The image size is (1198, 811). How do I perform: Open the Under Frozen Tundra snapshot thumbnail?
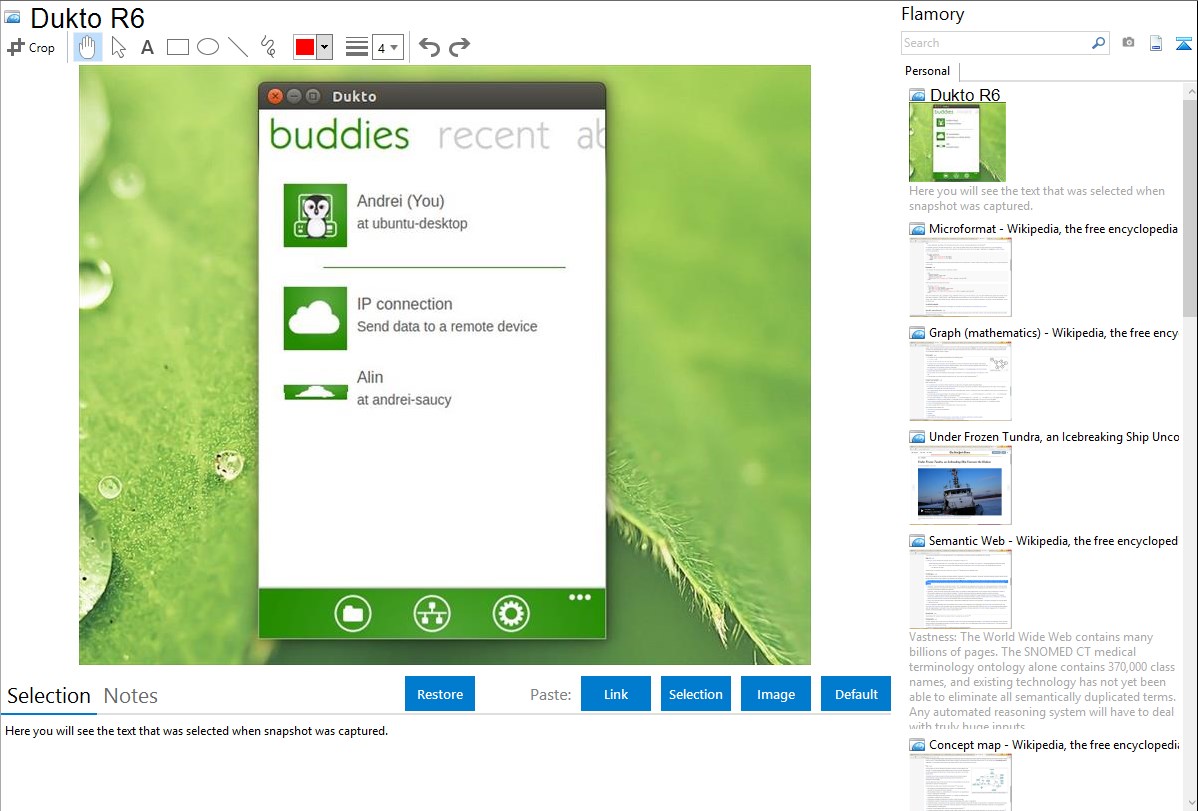coord(960,485)
